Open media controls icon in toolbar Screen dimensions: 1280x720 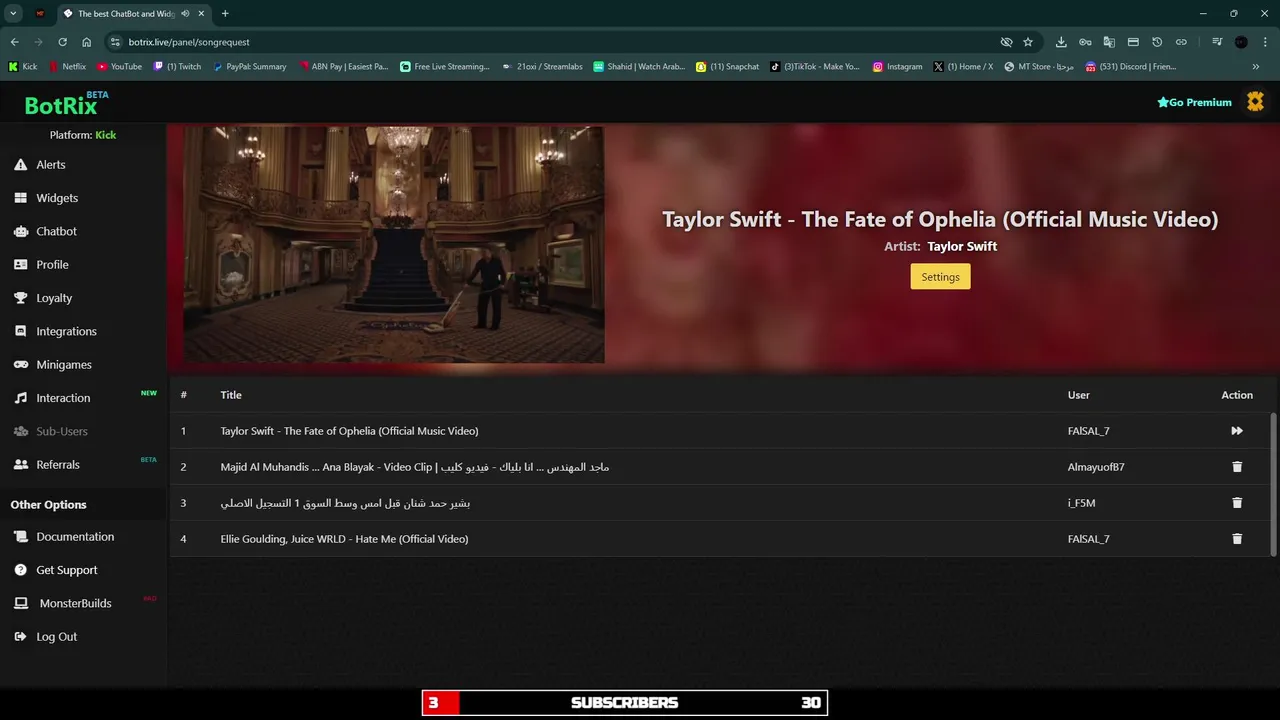click(x=1217, y=42)
